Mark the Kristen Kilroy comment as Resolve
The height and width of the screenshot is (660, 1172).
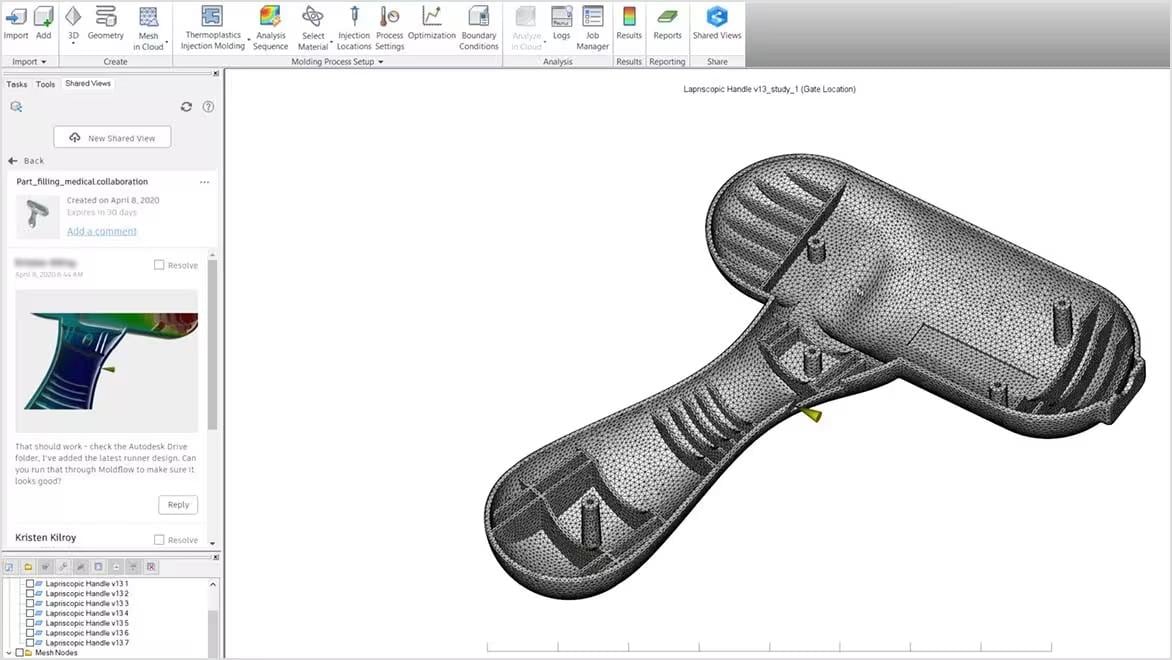point(157,539)
